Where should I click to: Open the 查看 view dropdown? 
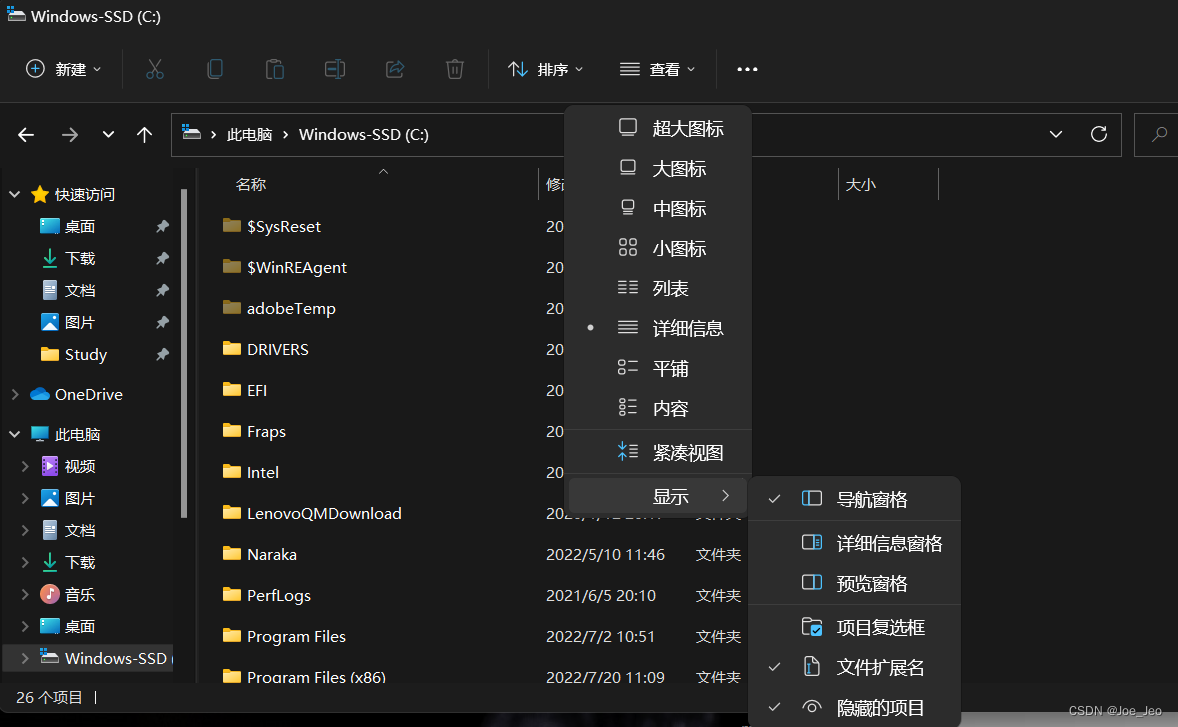pos(657,69)
